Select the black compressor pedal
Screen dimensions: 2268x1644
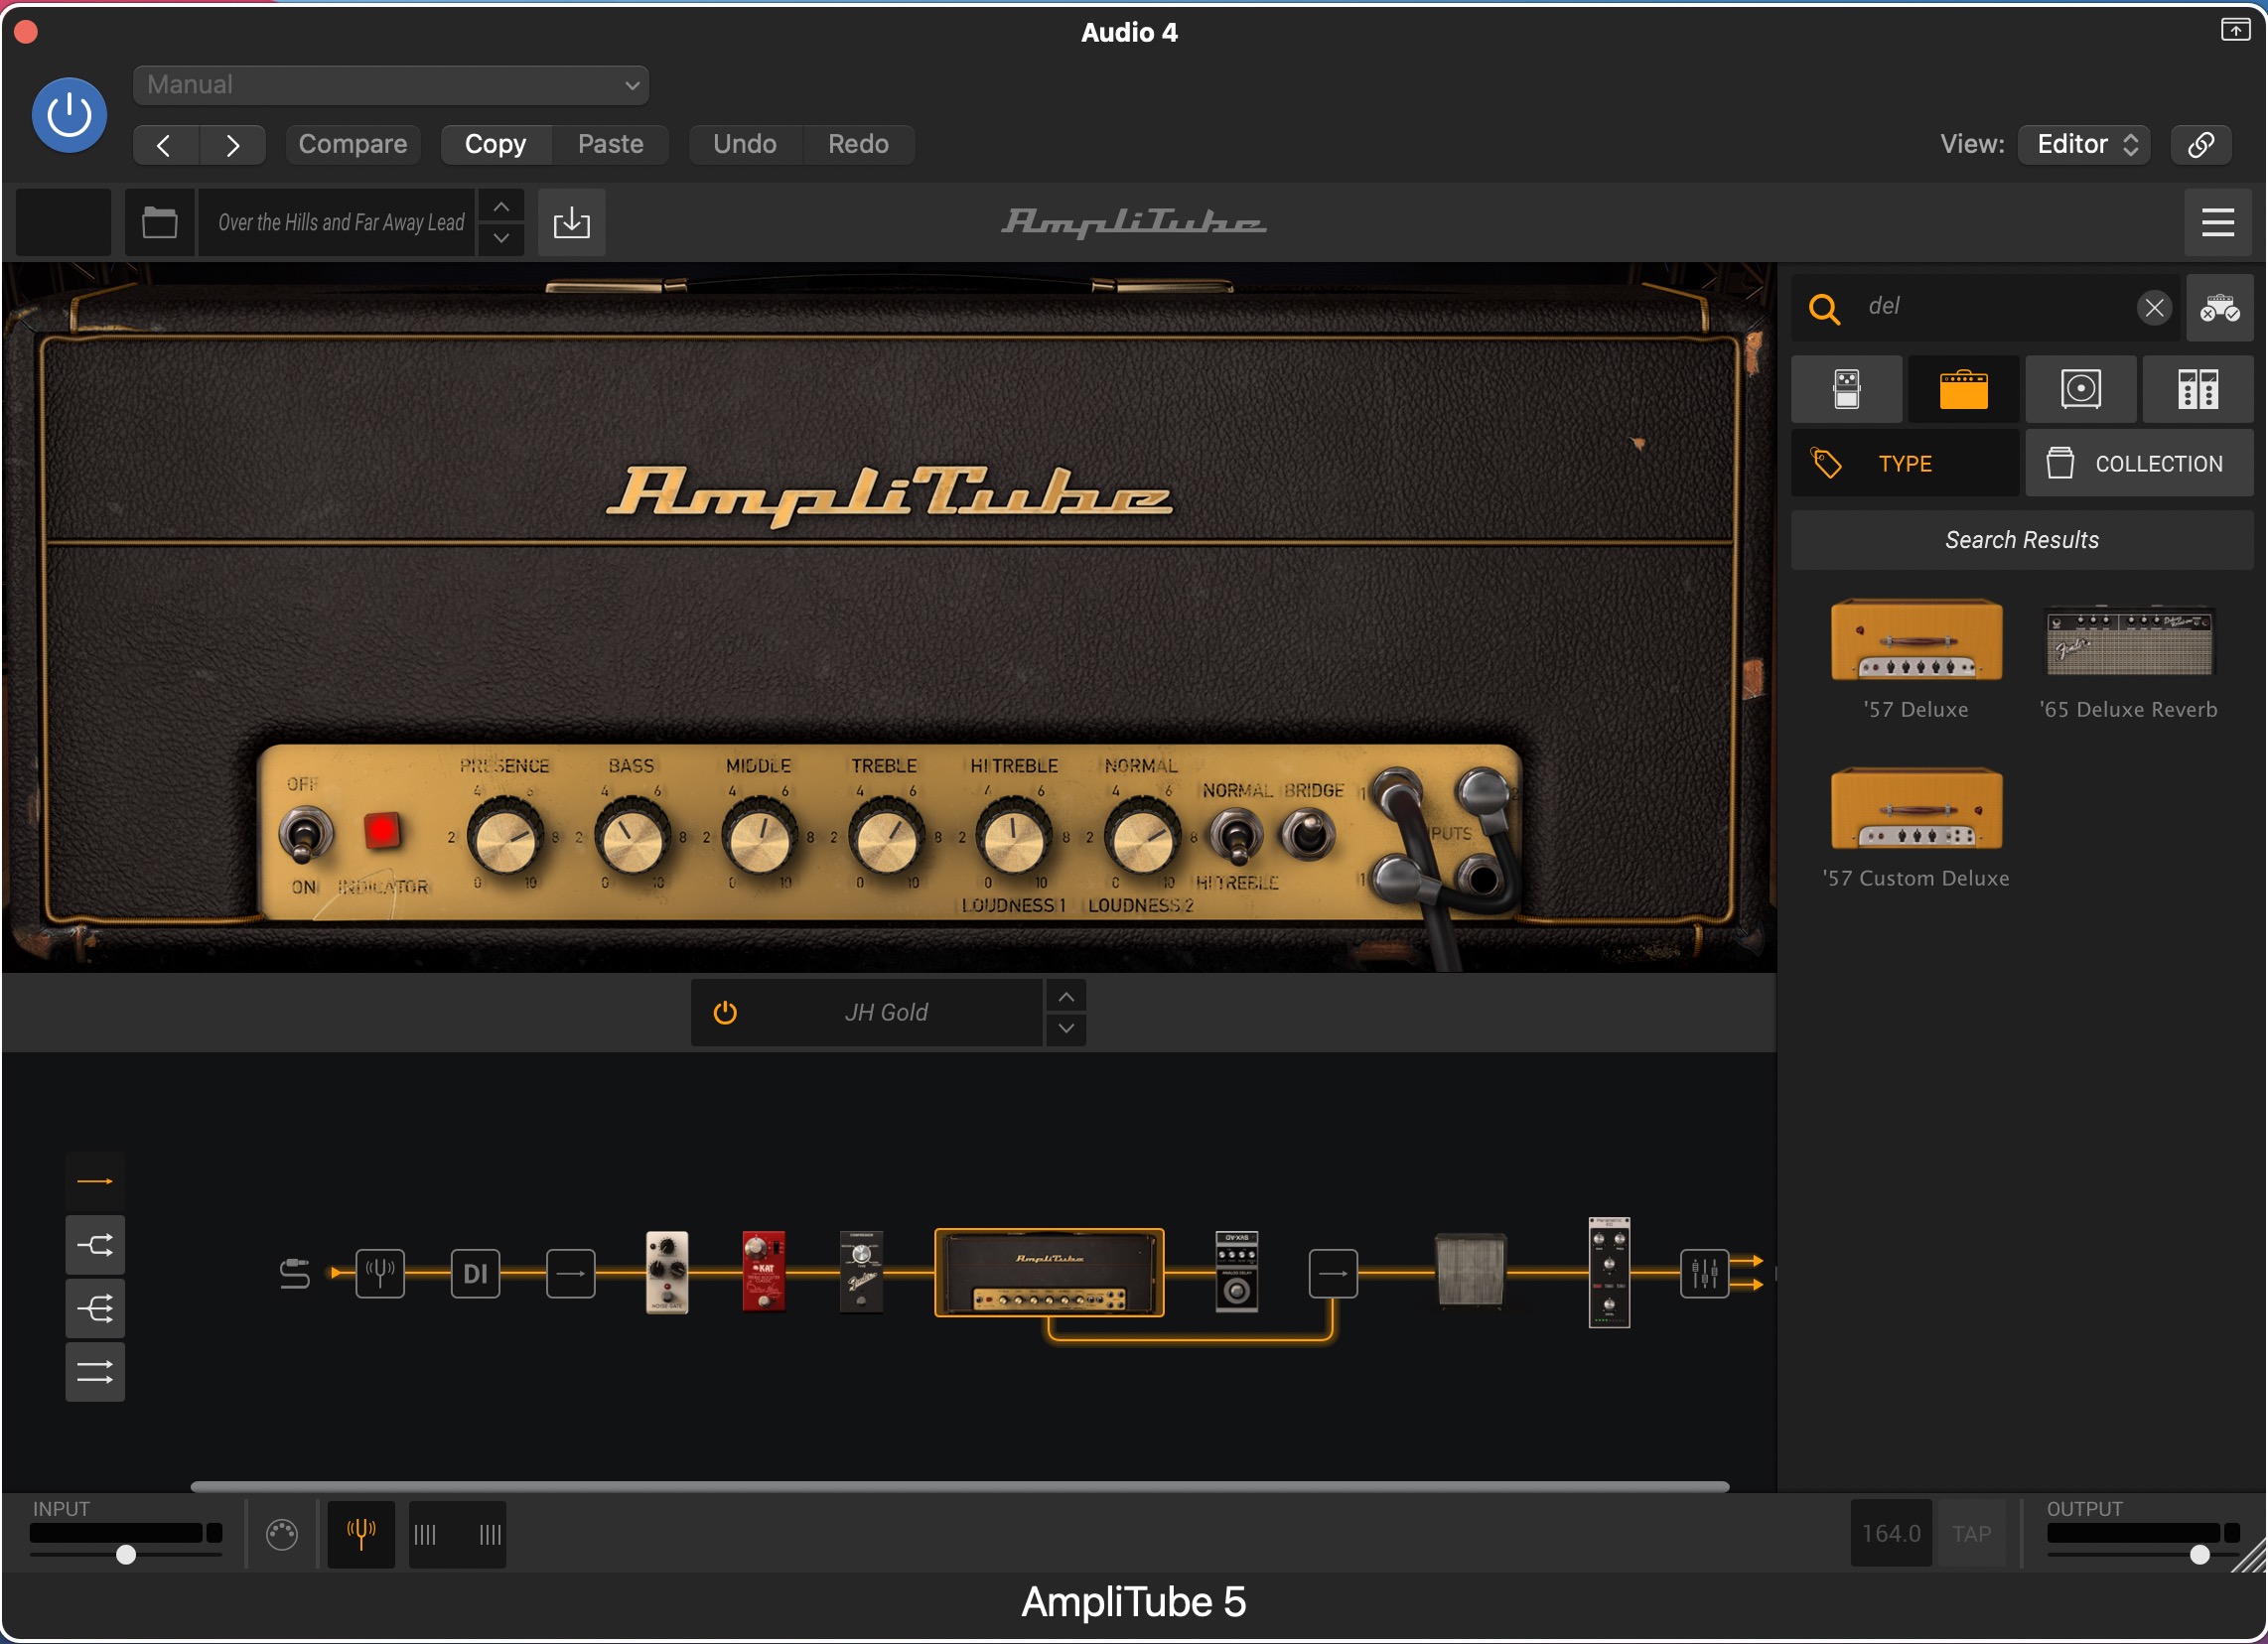tap(861, 1272)
